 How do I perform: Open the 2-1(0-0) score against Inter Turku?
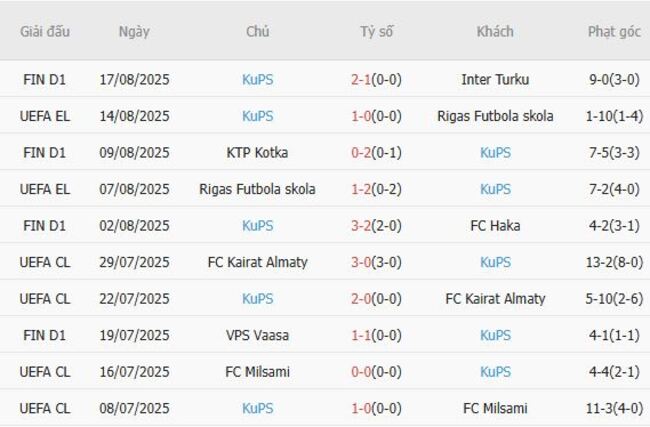[376, 80]
